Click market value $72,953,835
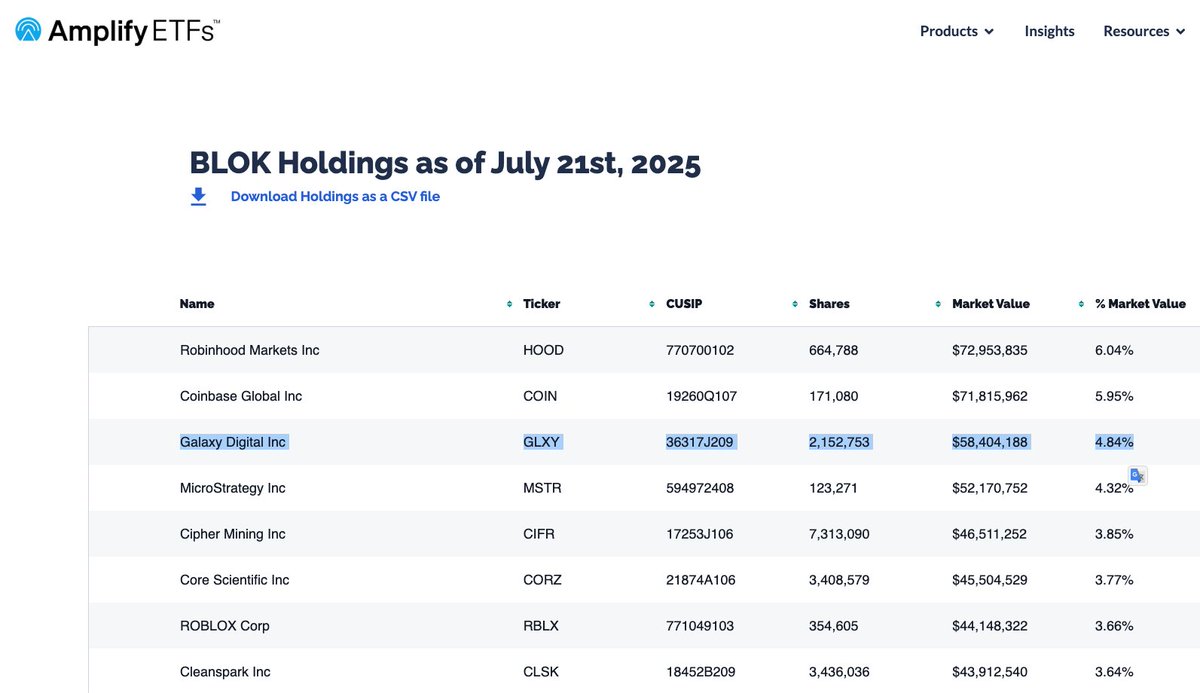The width and height of the screenshot is (1200, 693). coord(990,350)
